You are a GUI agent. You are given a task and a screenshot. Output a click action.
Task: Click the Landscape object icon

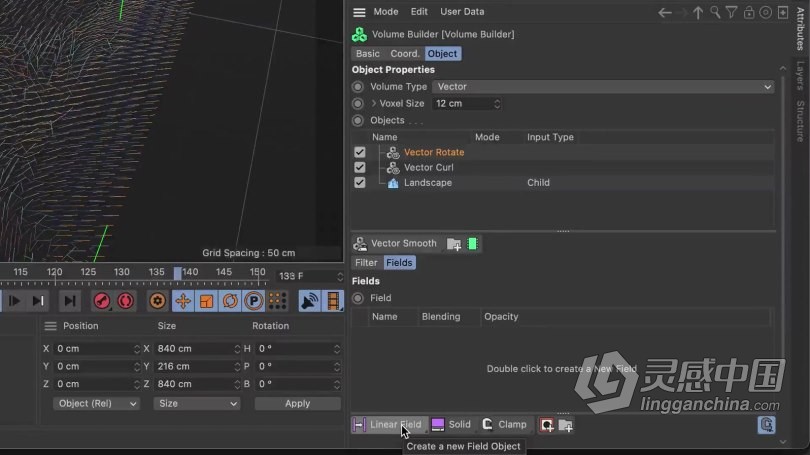click(393, 183)
